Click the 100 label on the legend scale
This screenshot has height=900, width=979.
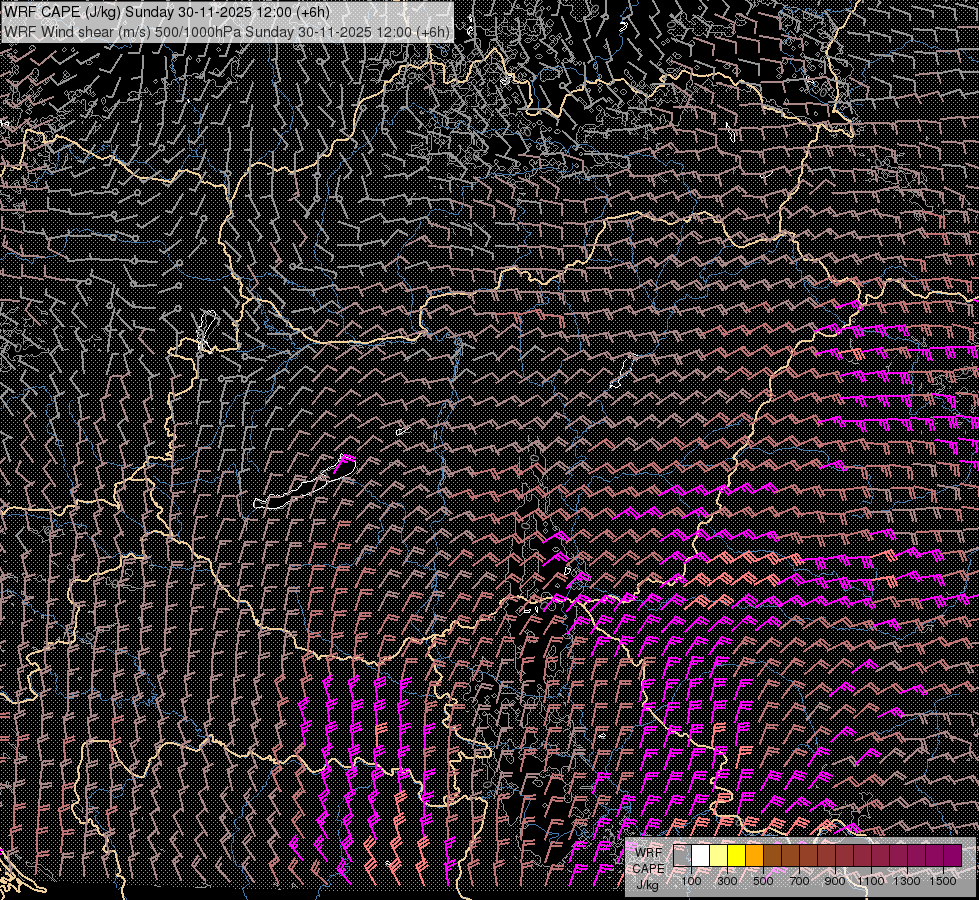point(691,880)
